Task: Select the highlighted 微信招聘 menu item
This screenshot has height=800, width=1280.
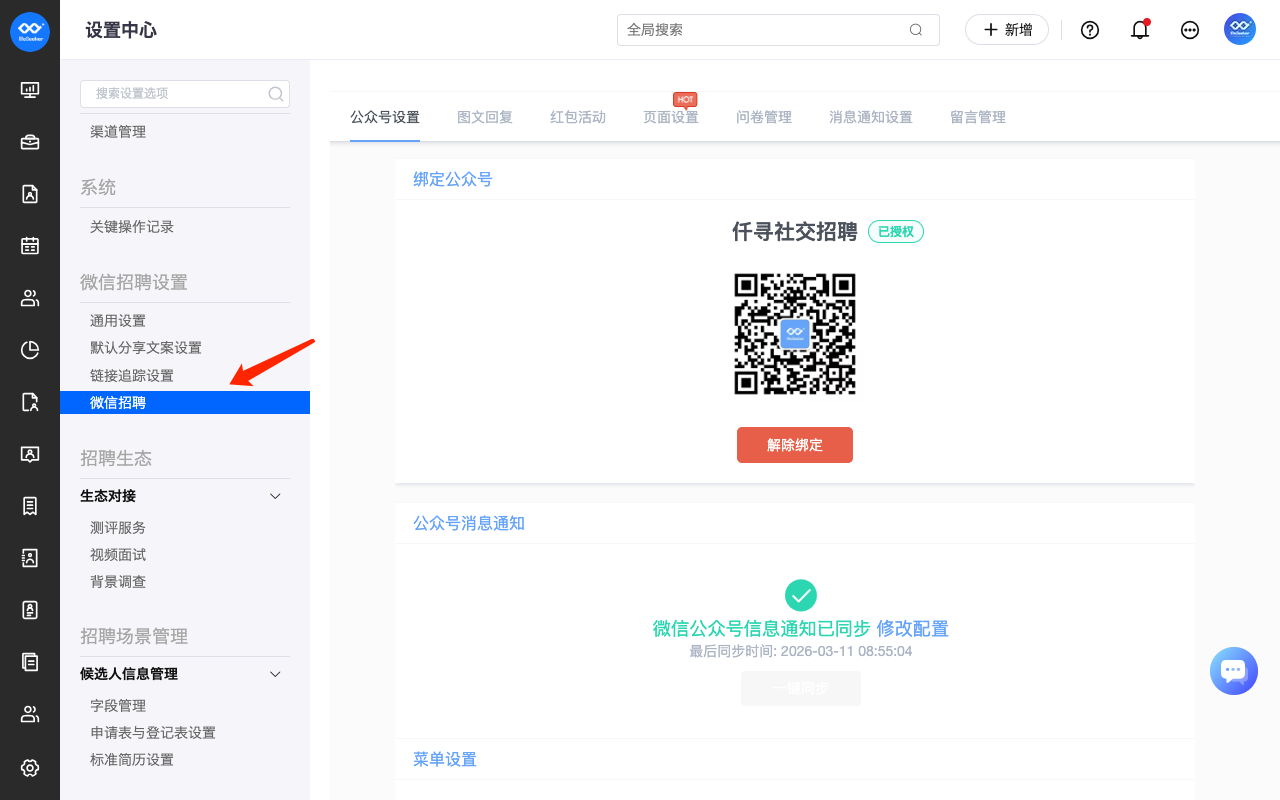Action: coord(185,403)
